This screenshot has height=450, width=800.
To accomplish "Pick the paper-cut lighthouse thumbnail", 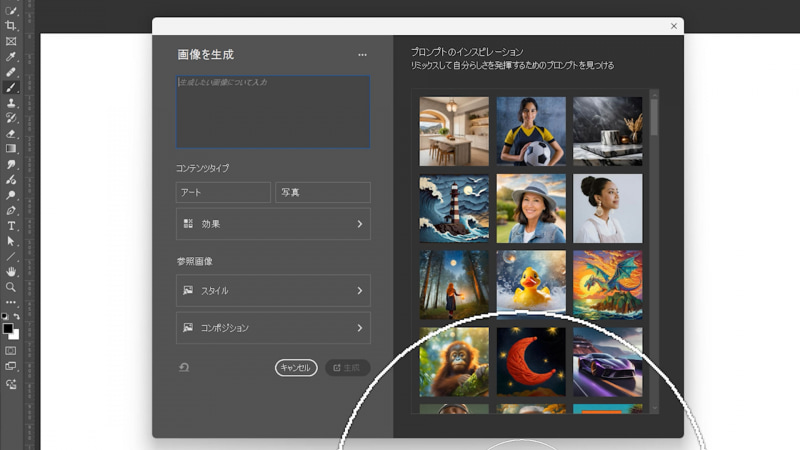I will (454, 208).
